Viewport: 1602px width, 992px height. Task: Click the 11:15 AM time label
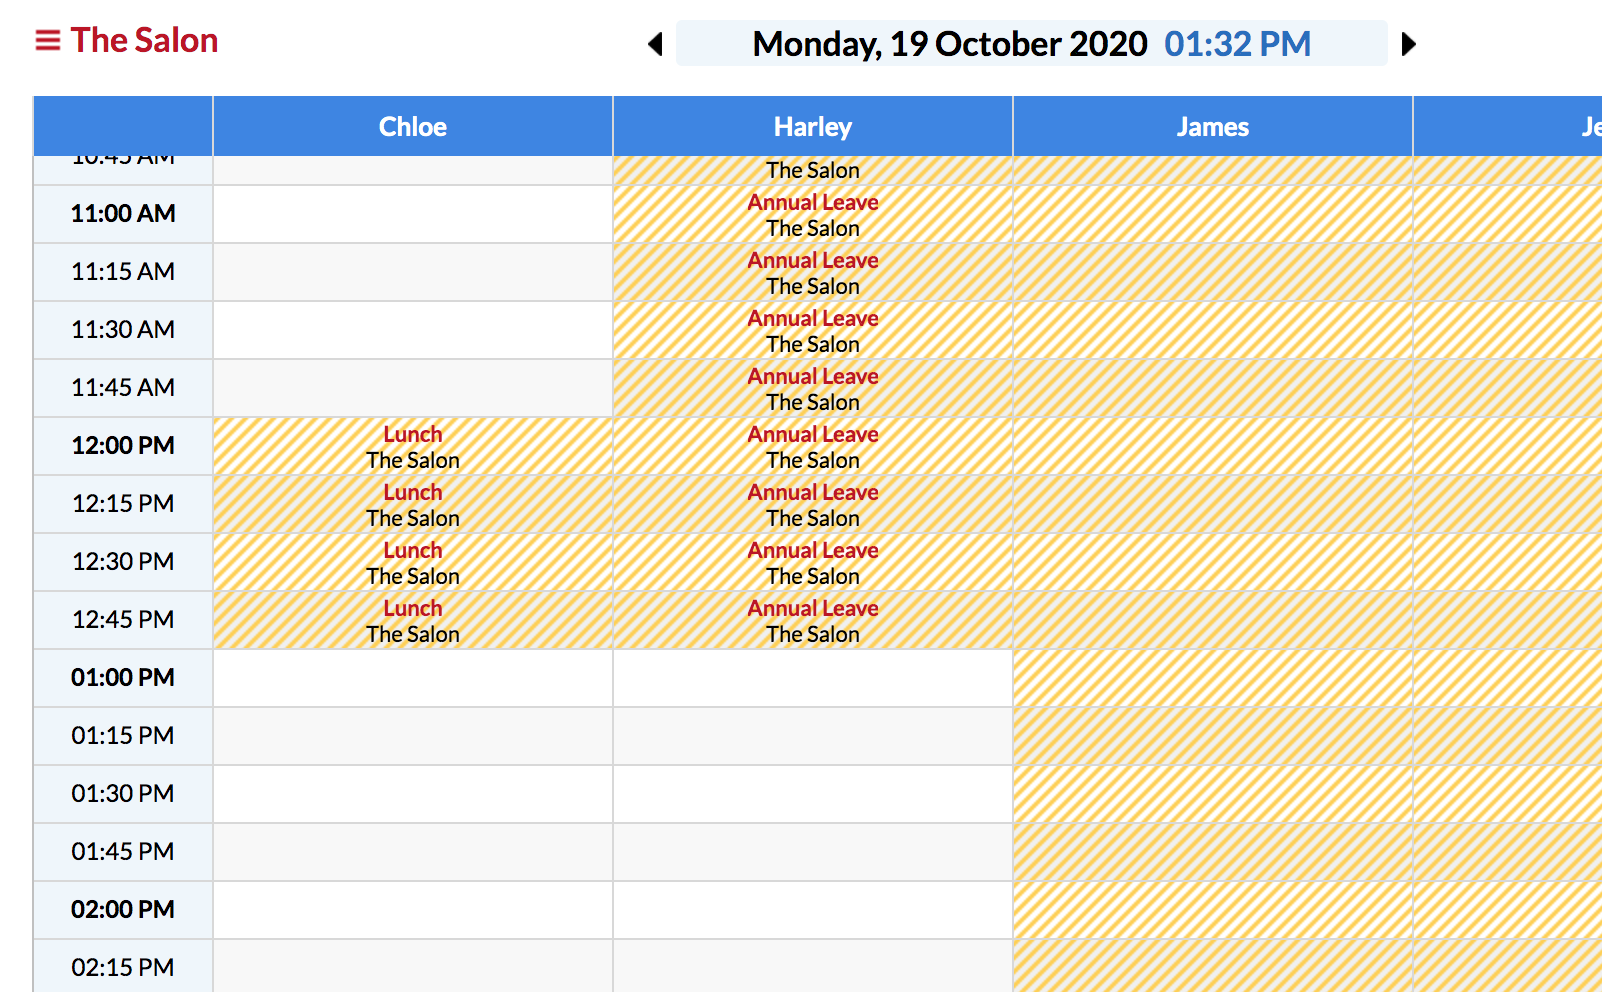pos(123,272)
